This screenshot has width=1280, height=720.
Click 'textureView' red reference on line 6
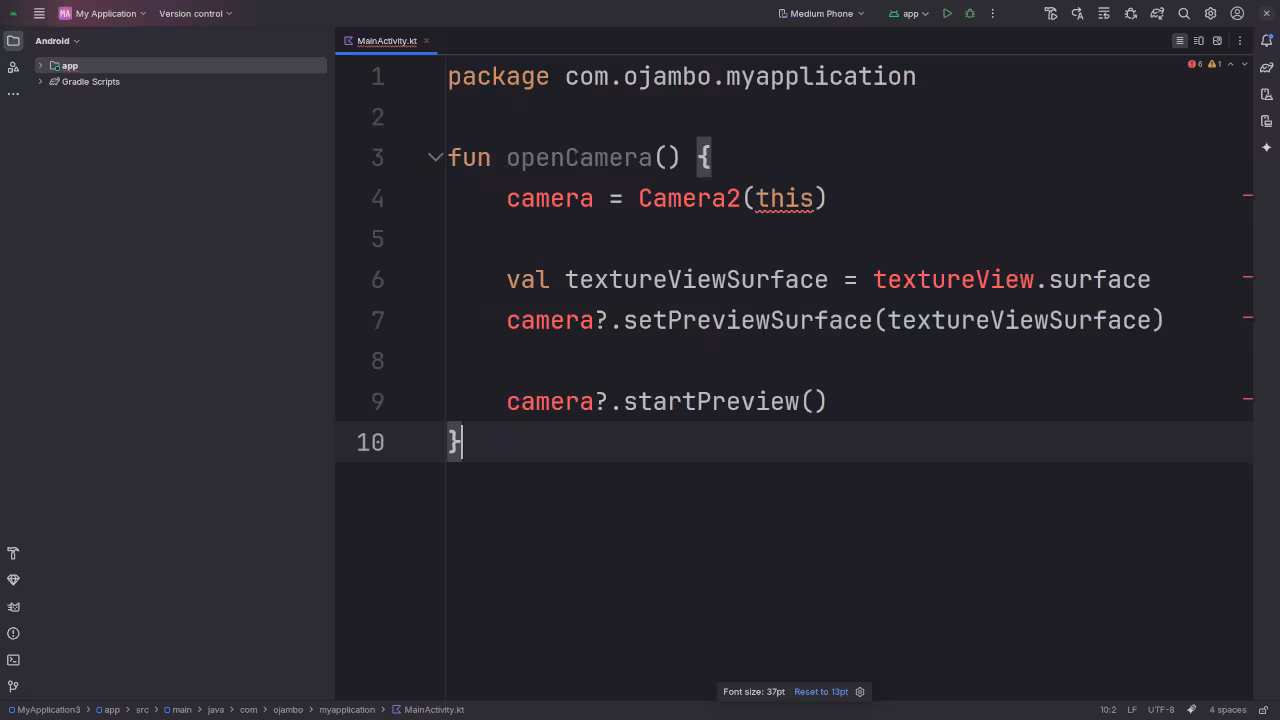click(953, 279)
